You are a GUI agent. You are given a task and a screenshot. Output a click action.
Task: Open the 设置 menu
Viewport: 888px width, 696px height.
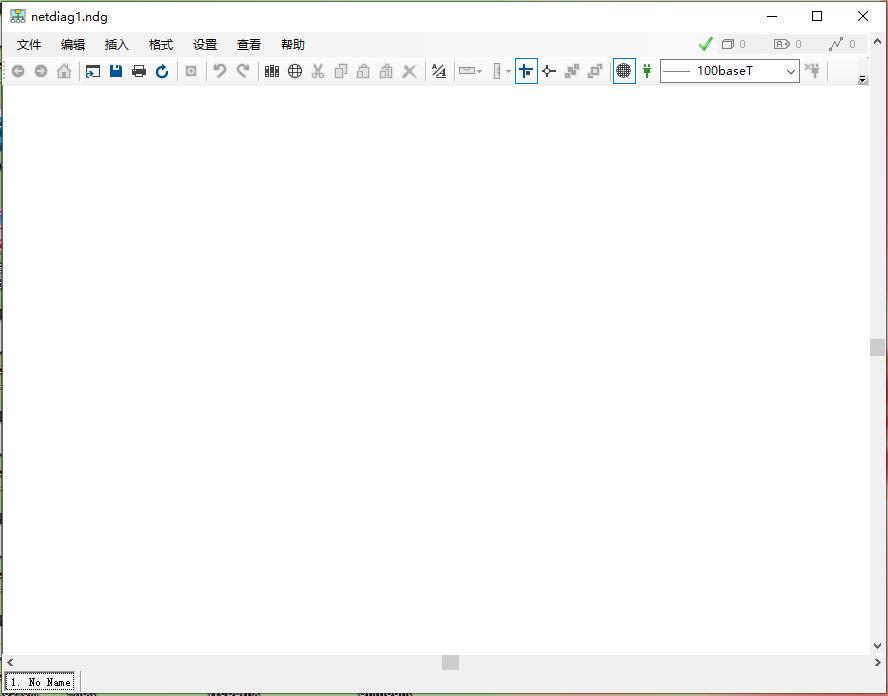(x=205, y=45)
